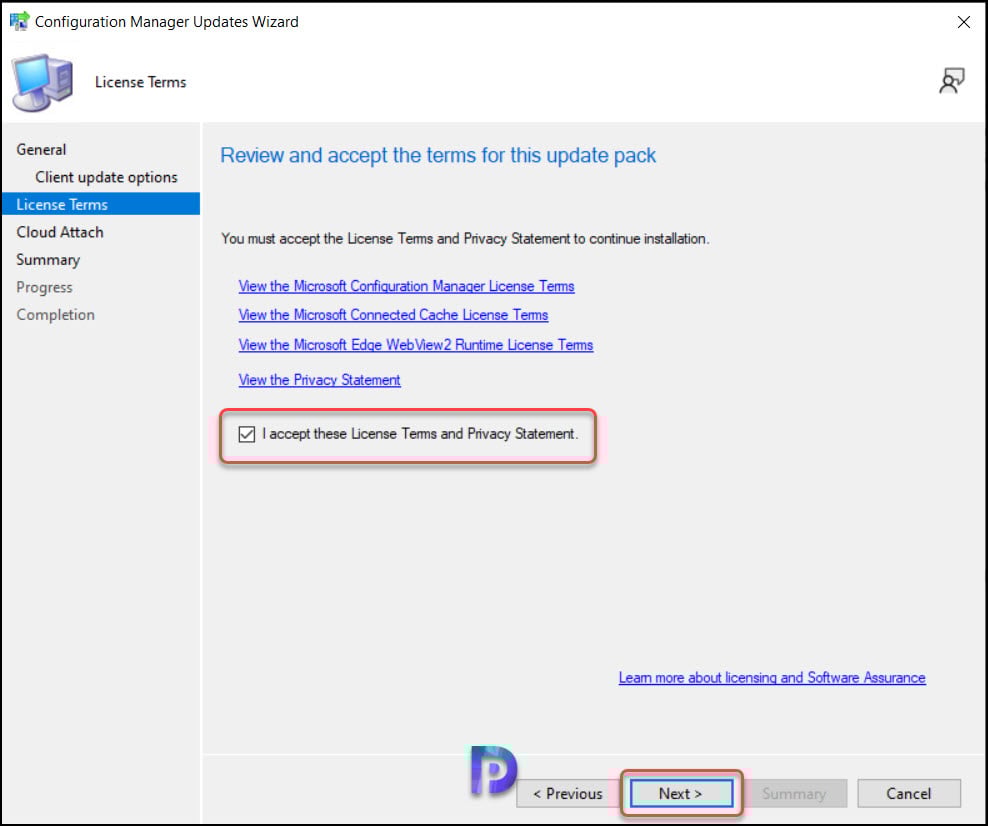
Task: View the Microsoft Configuration Manager License Terms
Action: pos(406,286)
